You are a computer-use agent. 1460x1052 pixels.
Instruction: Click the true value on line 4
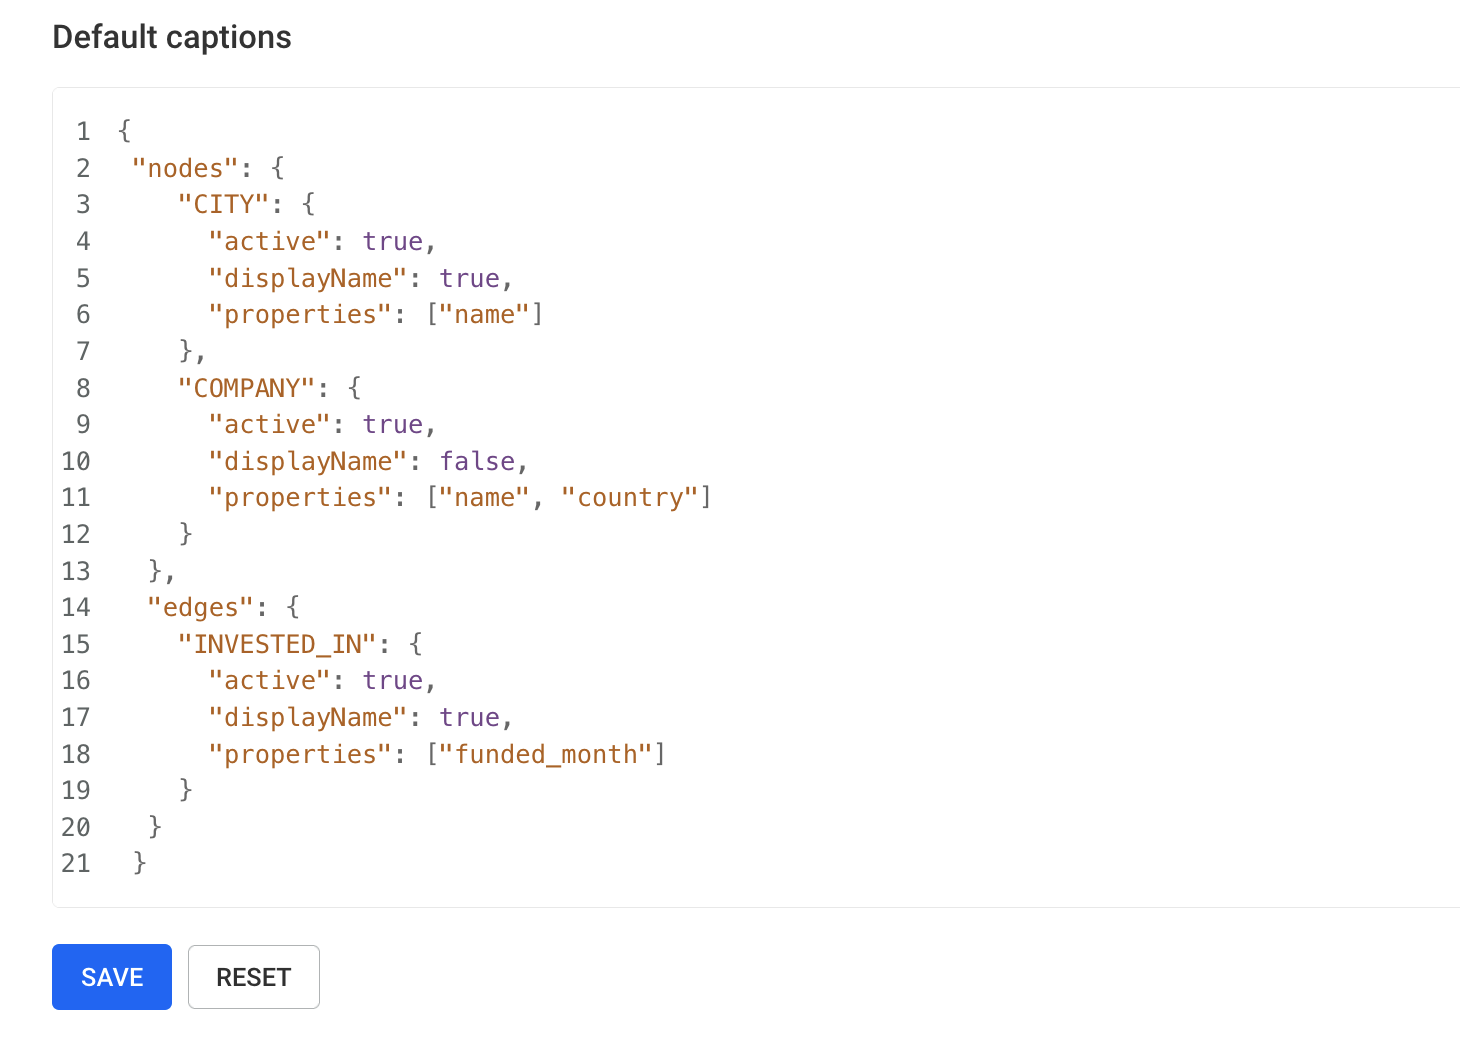click(393, 241)
